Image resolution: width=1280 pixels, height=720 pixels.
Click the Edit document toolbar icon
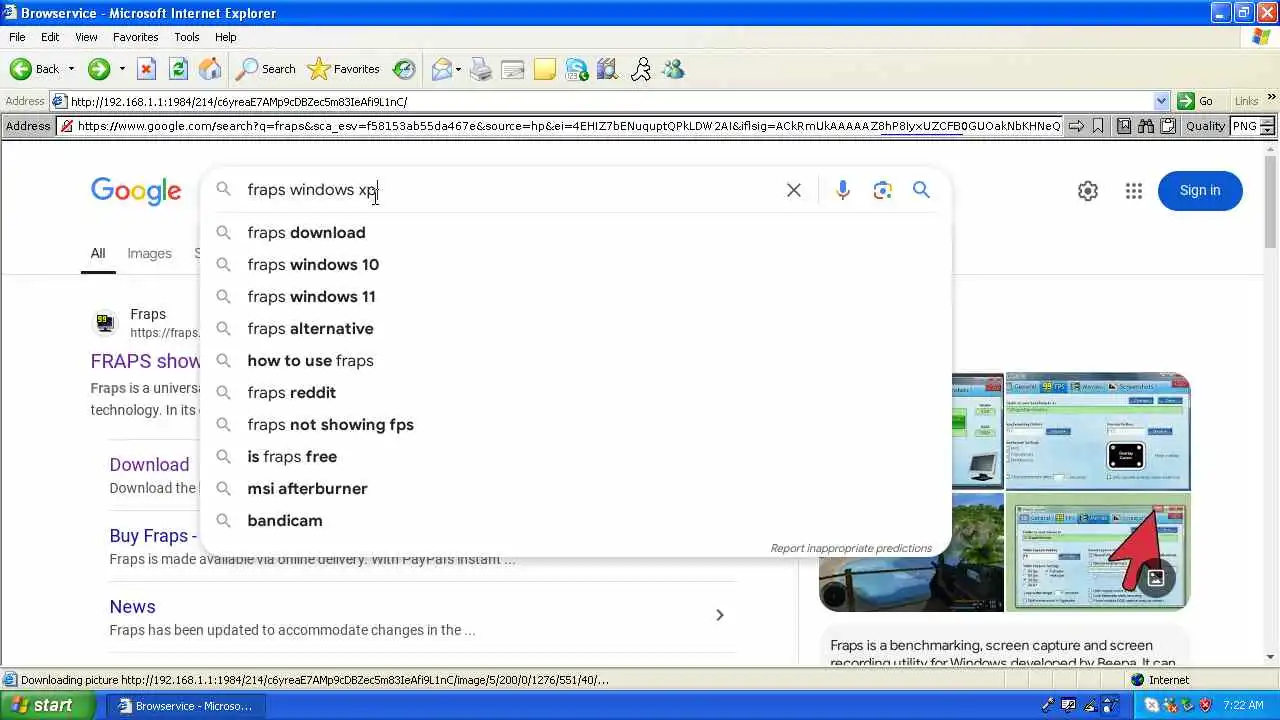point(513,69)
